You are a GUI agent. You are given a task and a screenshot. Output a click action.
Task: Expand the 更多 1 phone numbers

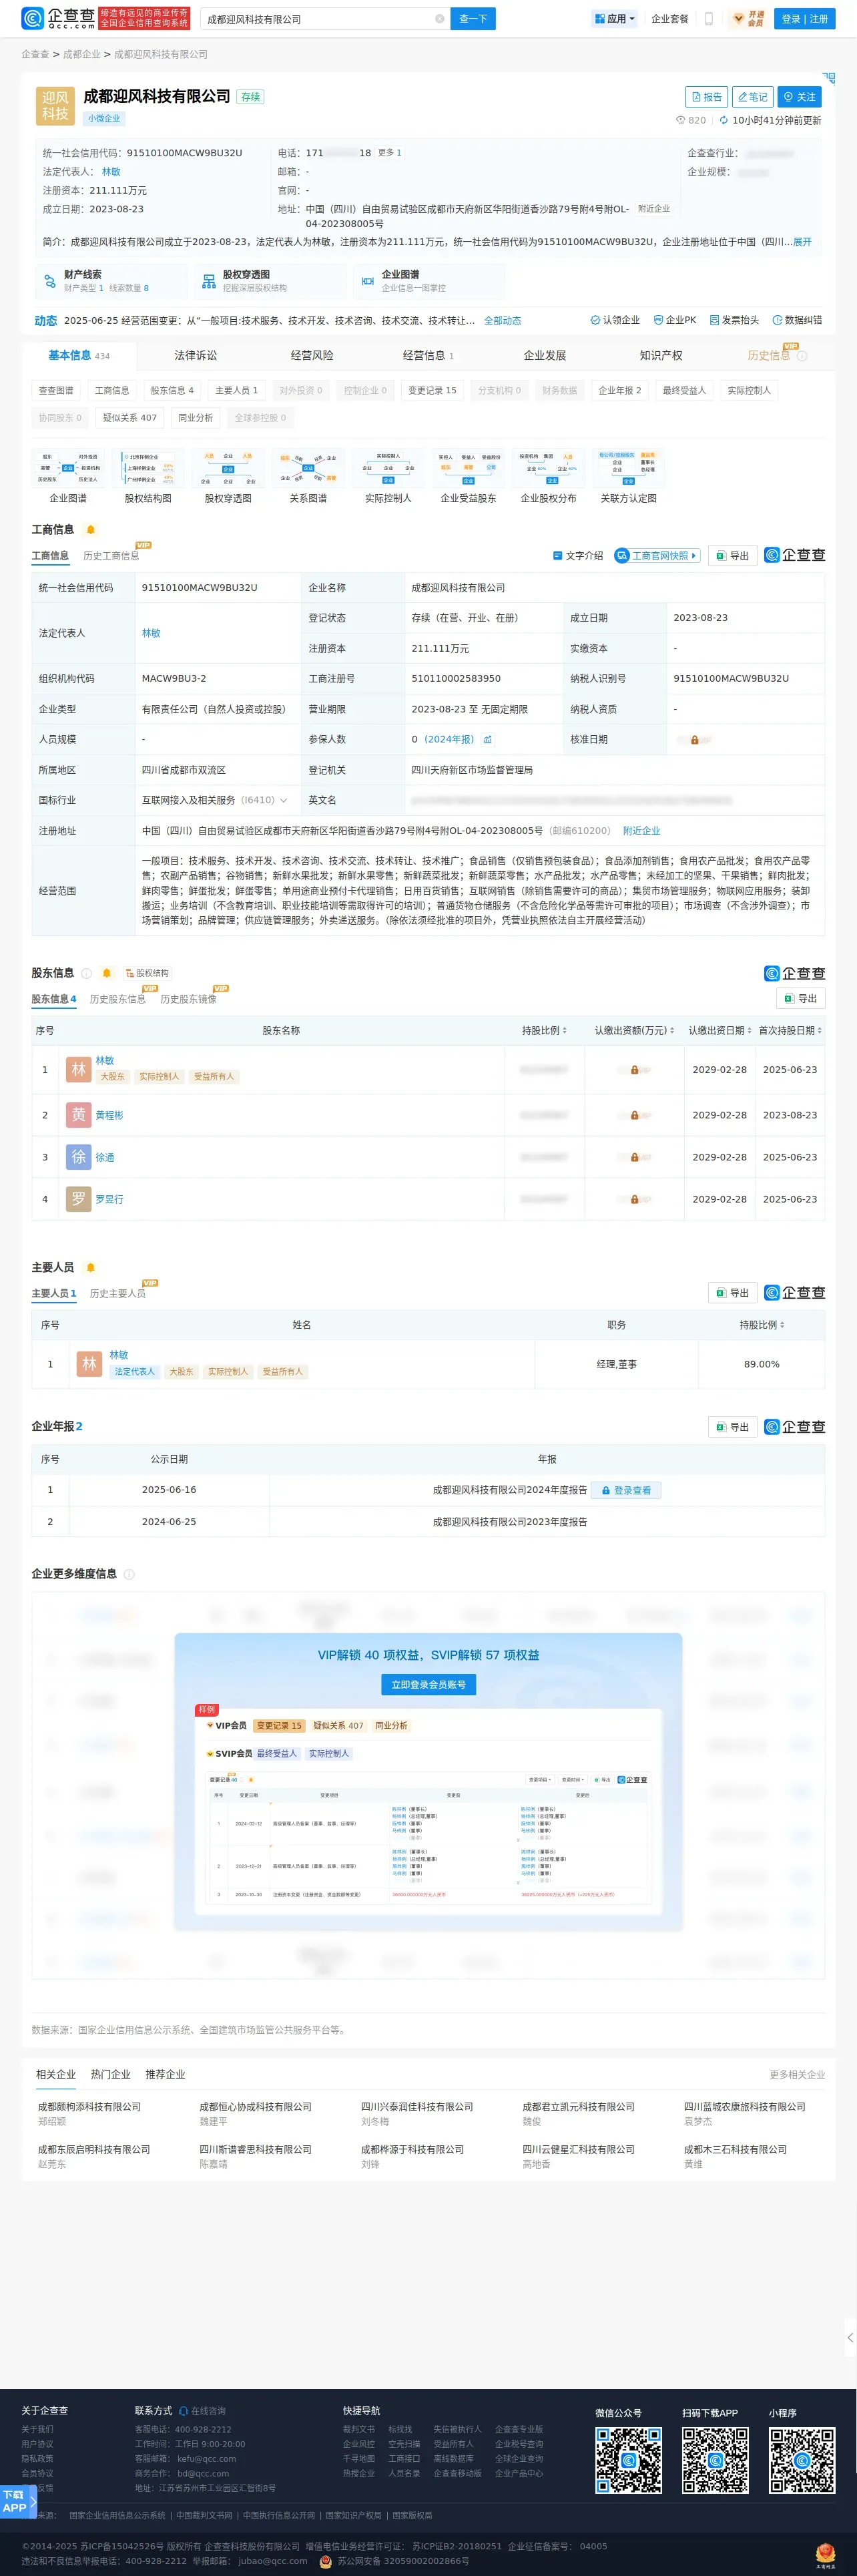tap(389, 153)
